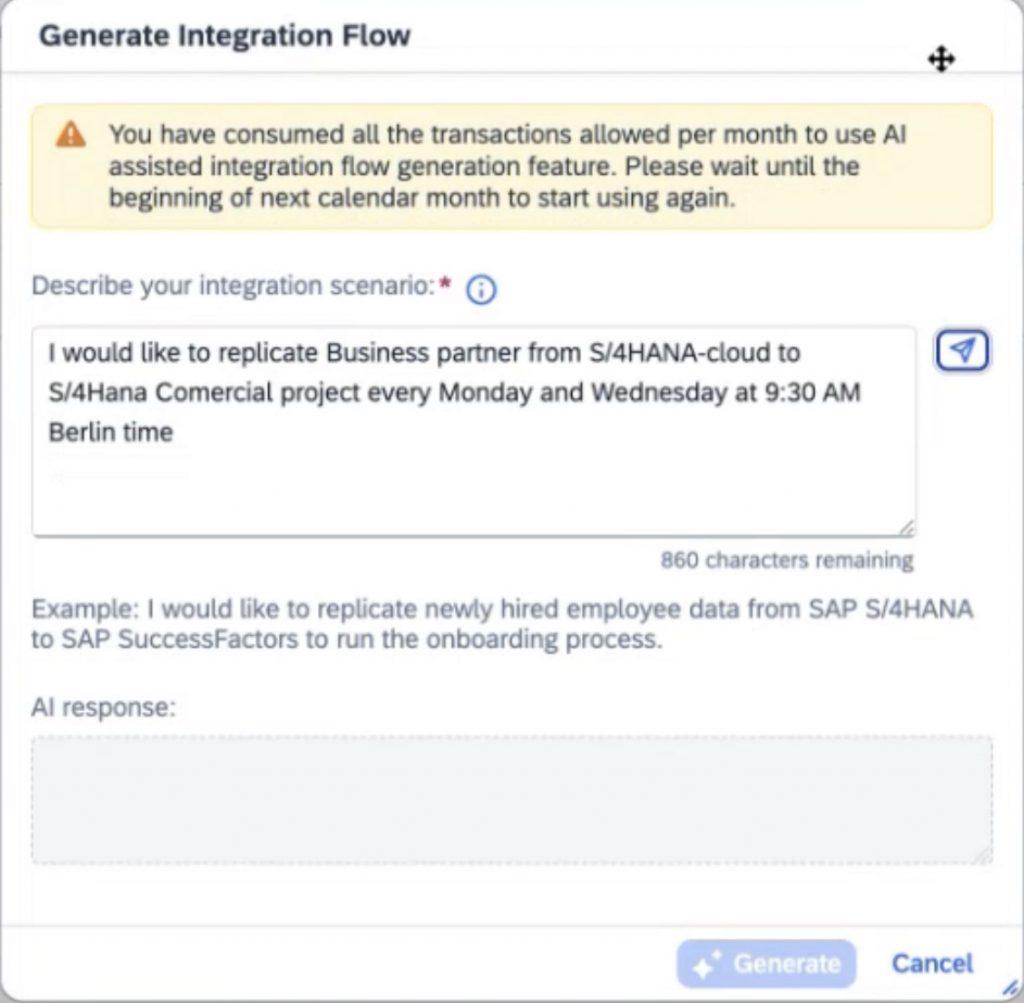This screenshot has height=1003, width=1024.
Task: Click the Generate Integration Flow title
Action: [225, 35]
